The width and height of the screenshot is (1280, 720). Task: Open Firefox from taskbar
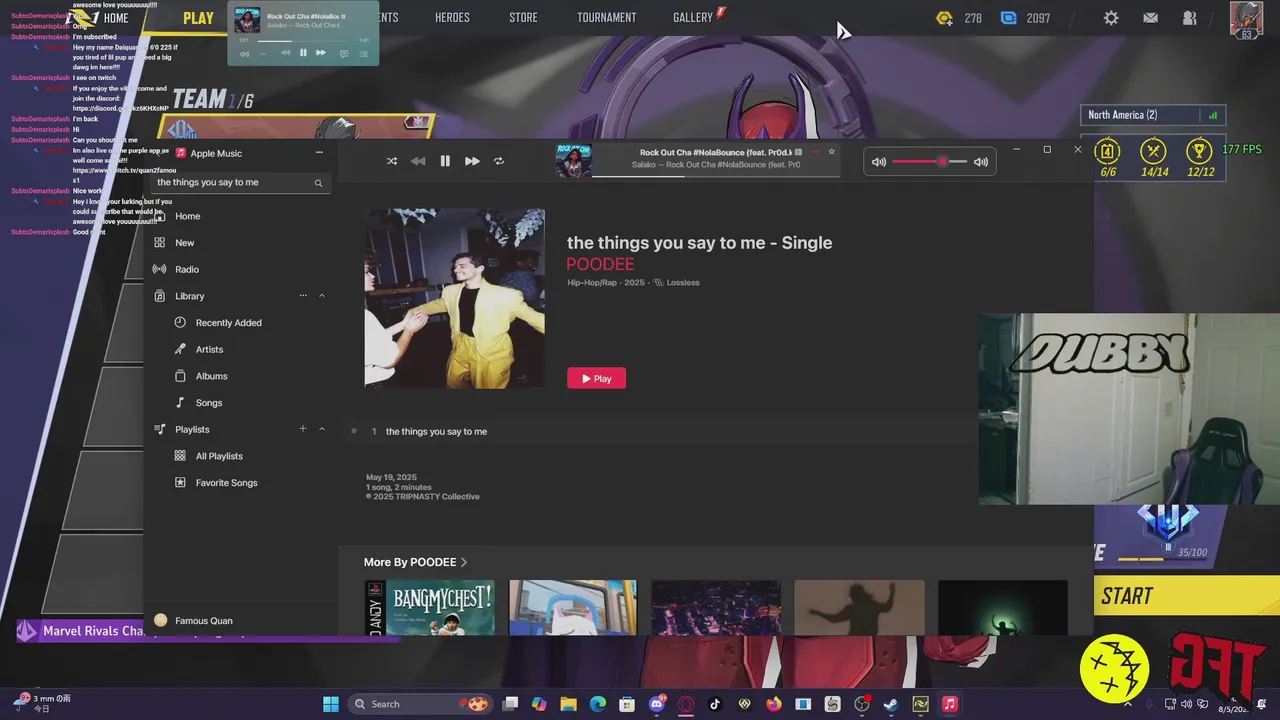pyautogui.click(x=774, y=704)
